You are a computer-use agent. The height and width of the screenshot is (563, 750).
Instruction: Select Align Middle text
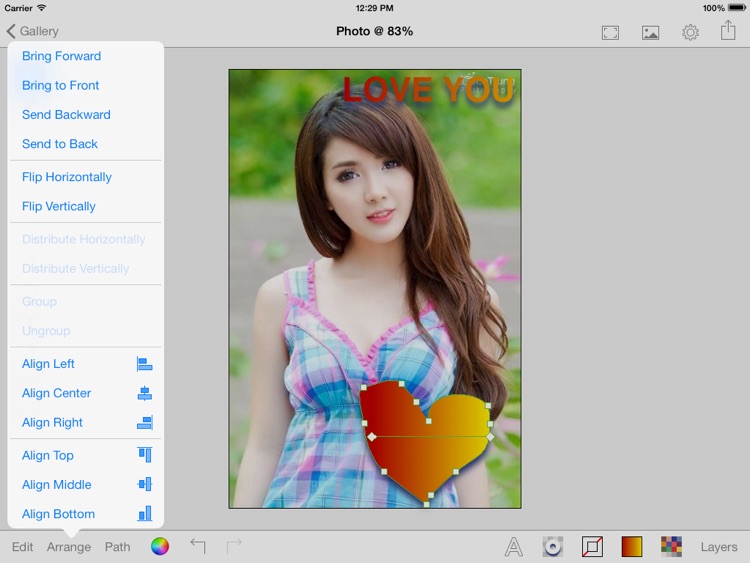56,485
